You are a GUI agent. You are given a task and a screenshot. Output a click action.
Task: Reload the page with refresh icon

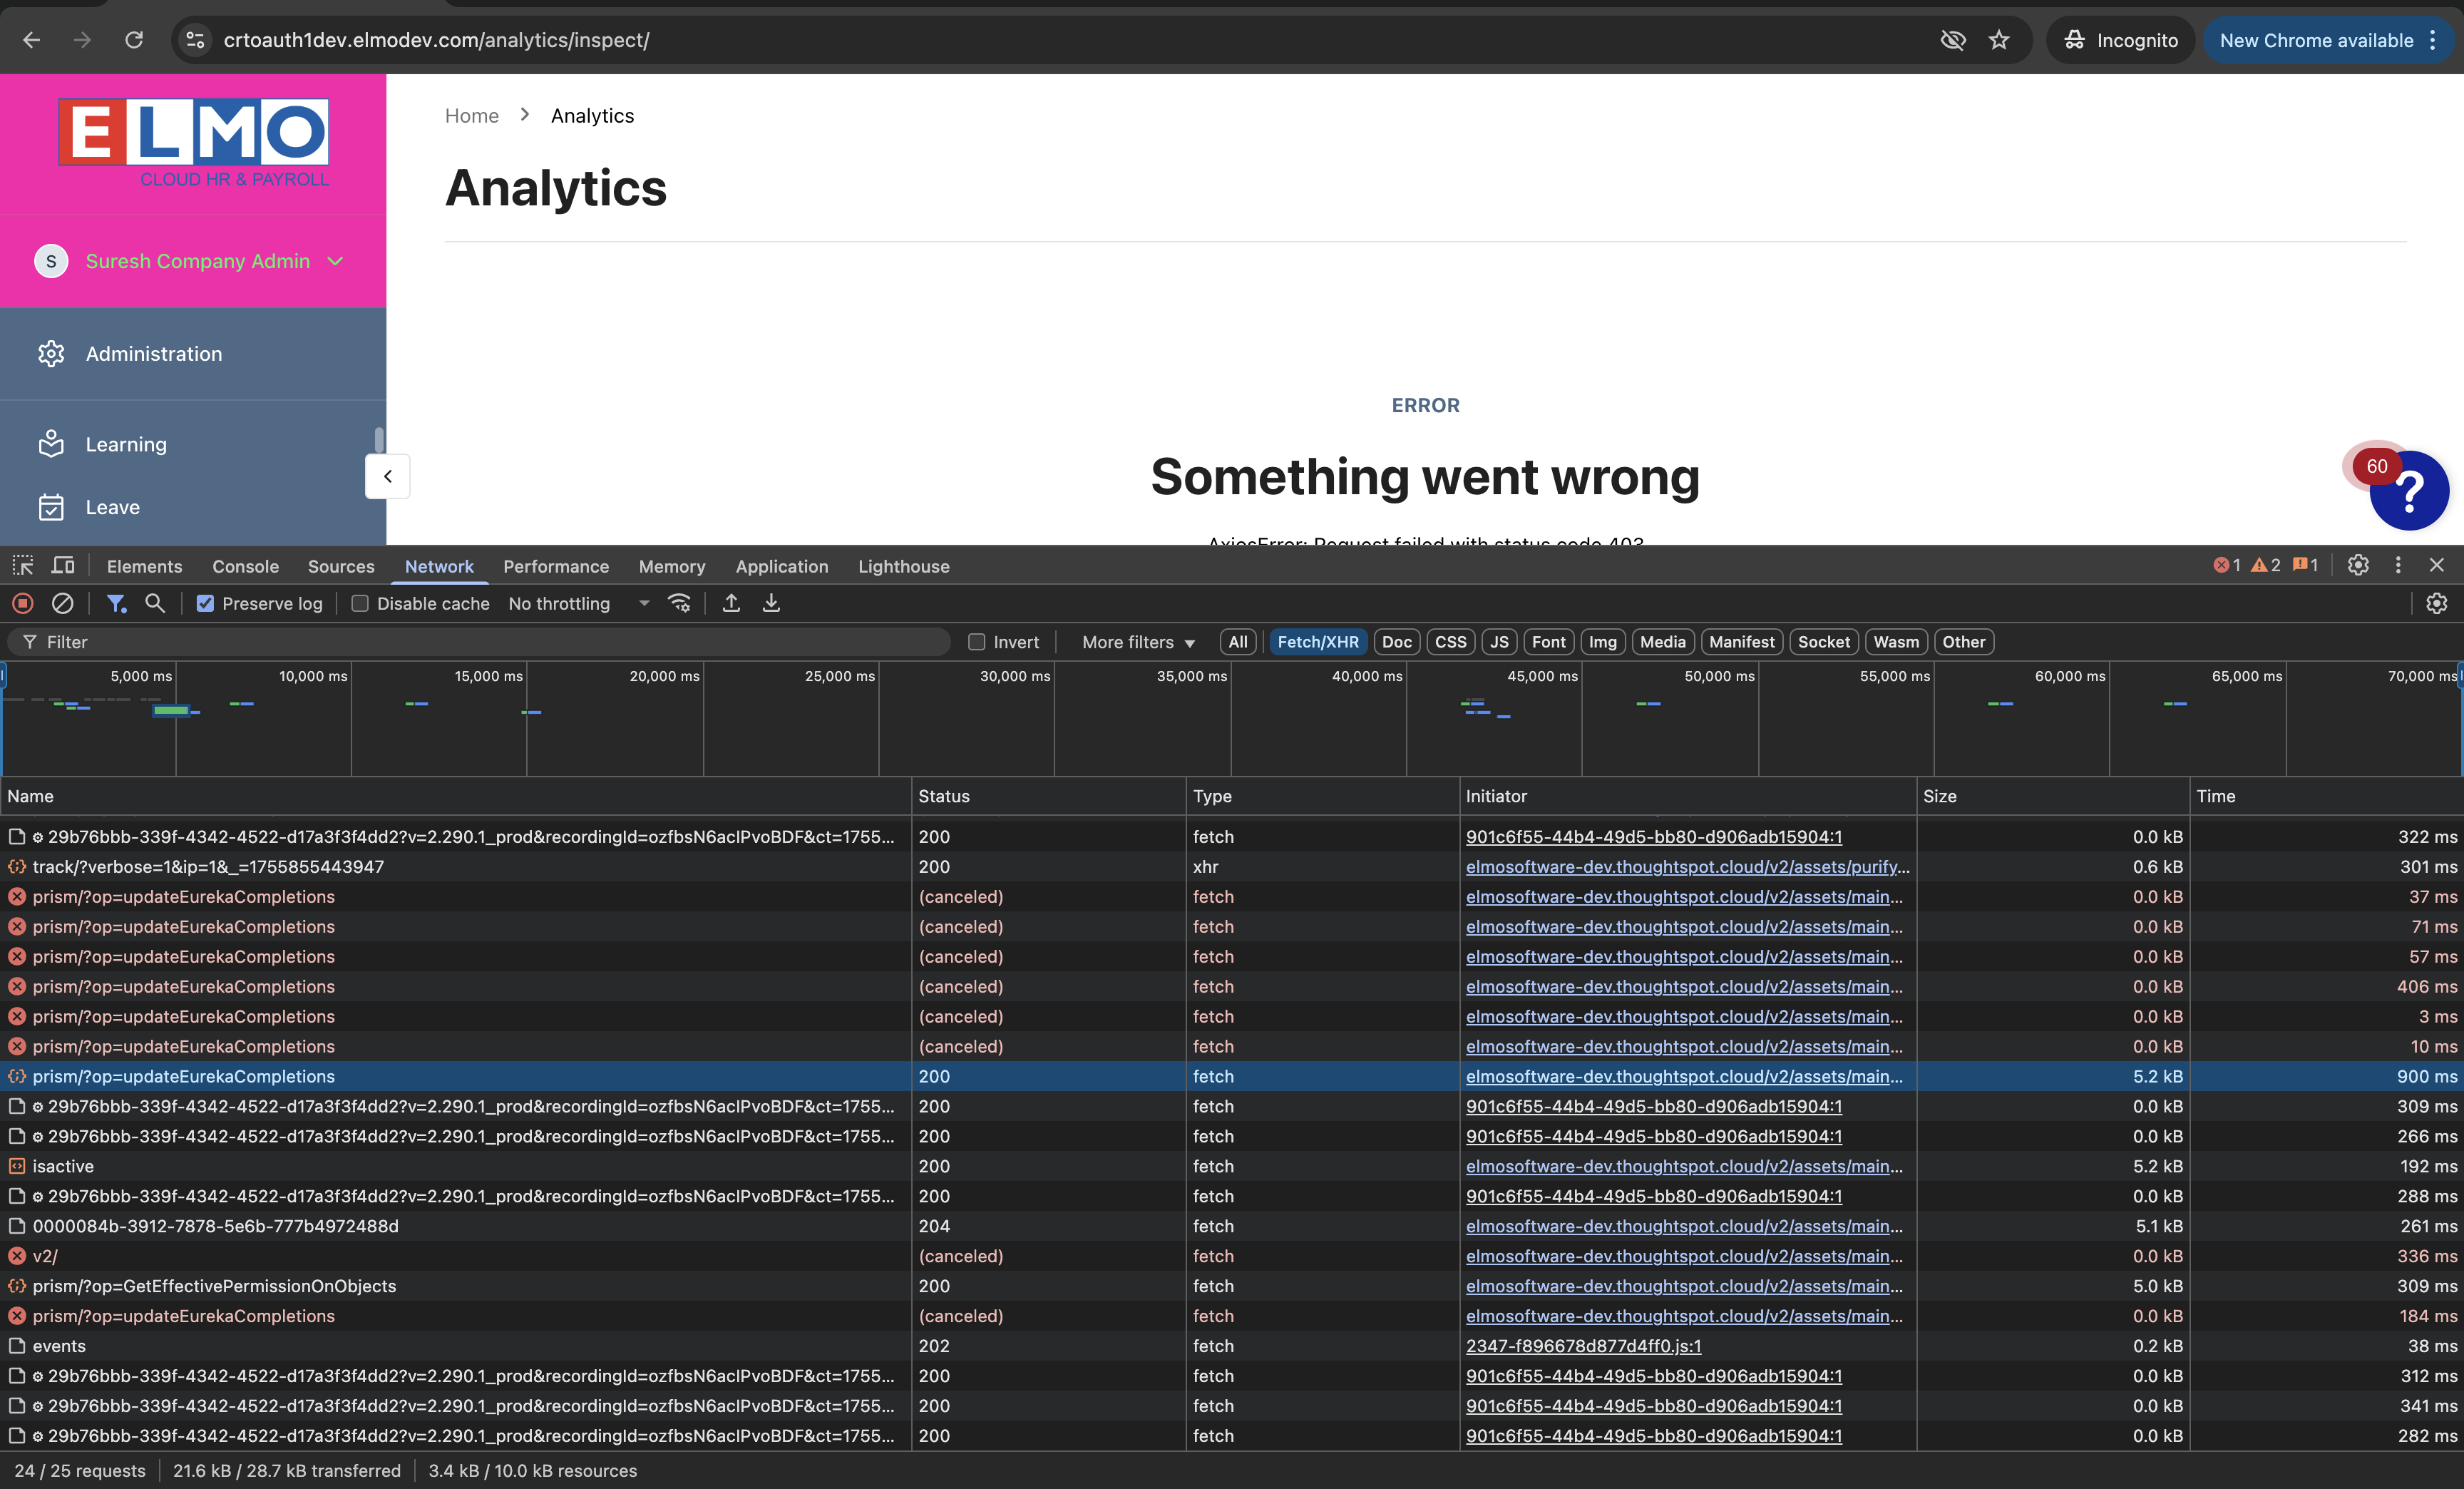click(134, 40)
